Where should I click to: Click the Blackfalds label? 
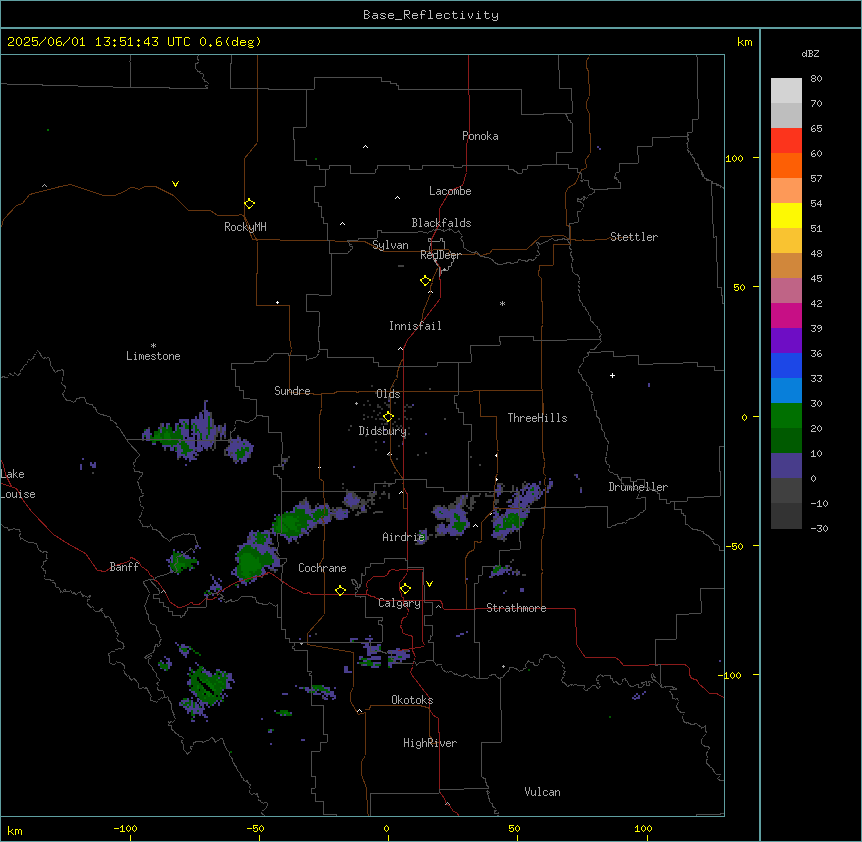(441, 223)
